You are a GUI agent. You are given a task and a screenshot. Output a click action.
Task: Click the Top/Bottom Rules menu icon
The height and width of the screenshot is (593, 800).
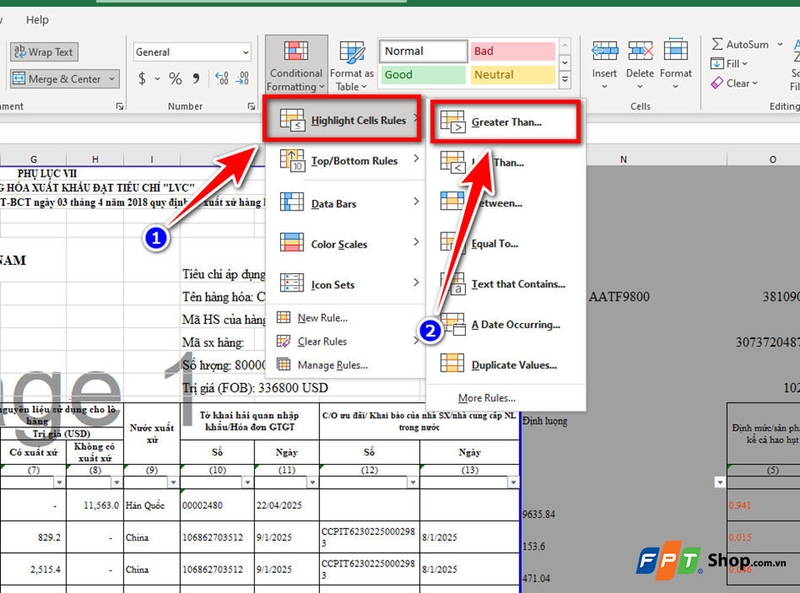pyautogui.click(x=292, y=160)
